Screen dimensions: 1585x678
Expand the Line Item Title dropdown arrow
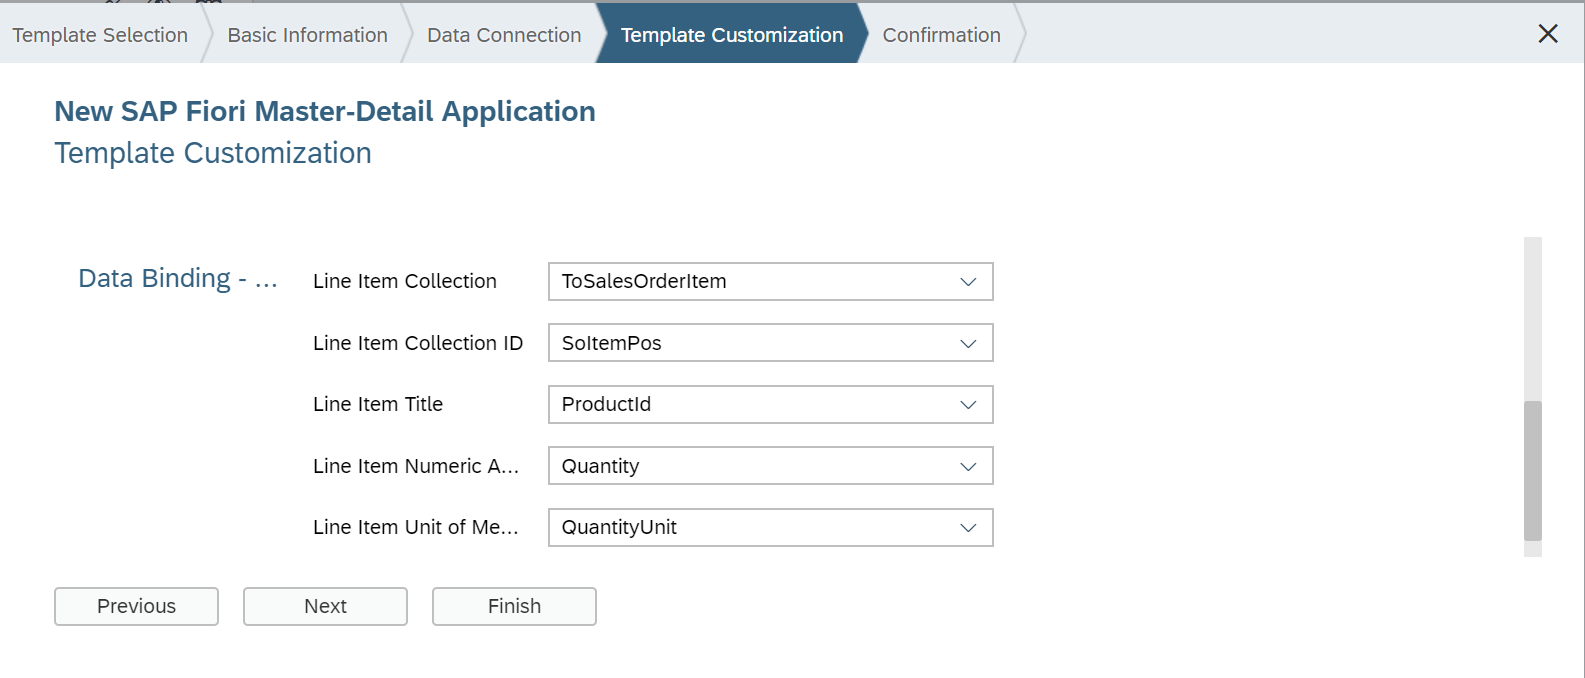tap(968, 405)
